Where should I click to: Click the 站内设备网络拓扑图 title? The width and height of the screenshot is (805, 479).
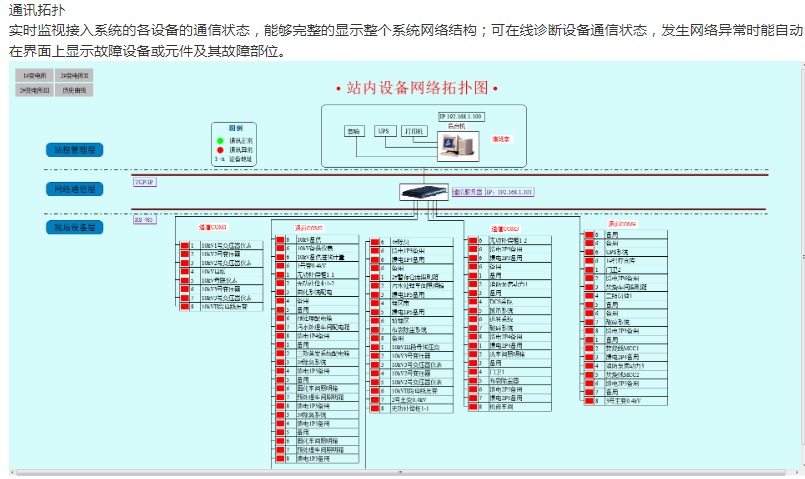click(x=417, y=88)
